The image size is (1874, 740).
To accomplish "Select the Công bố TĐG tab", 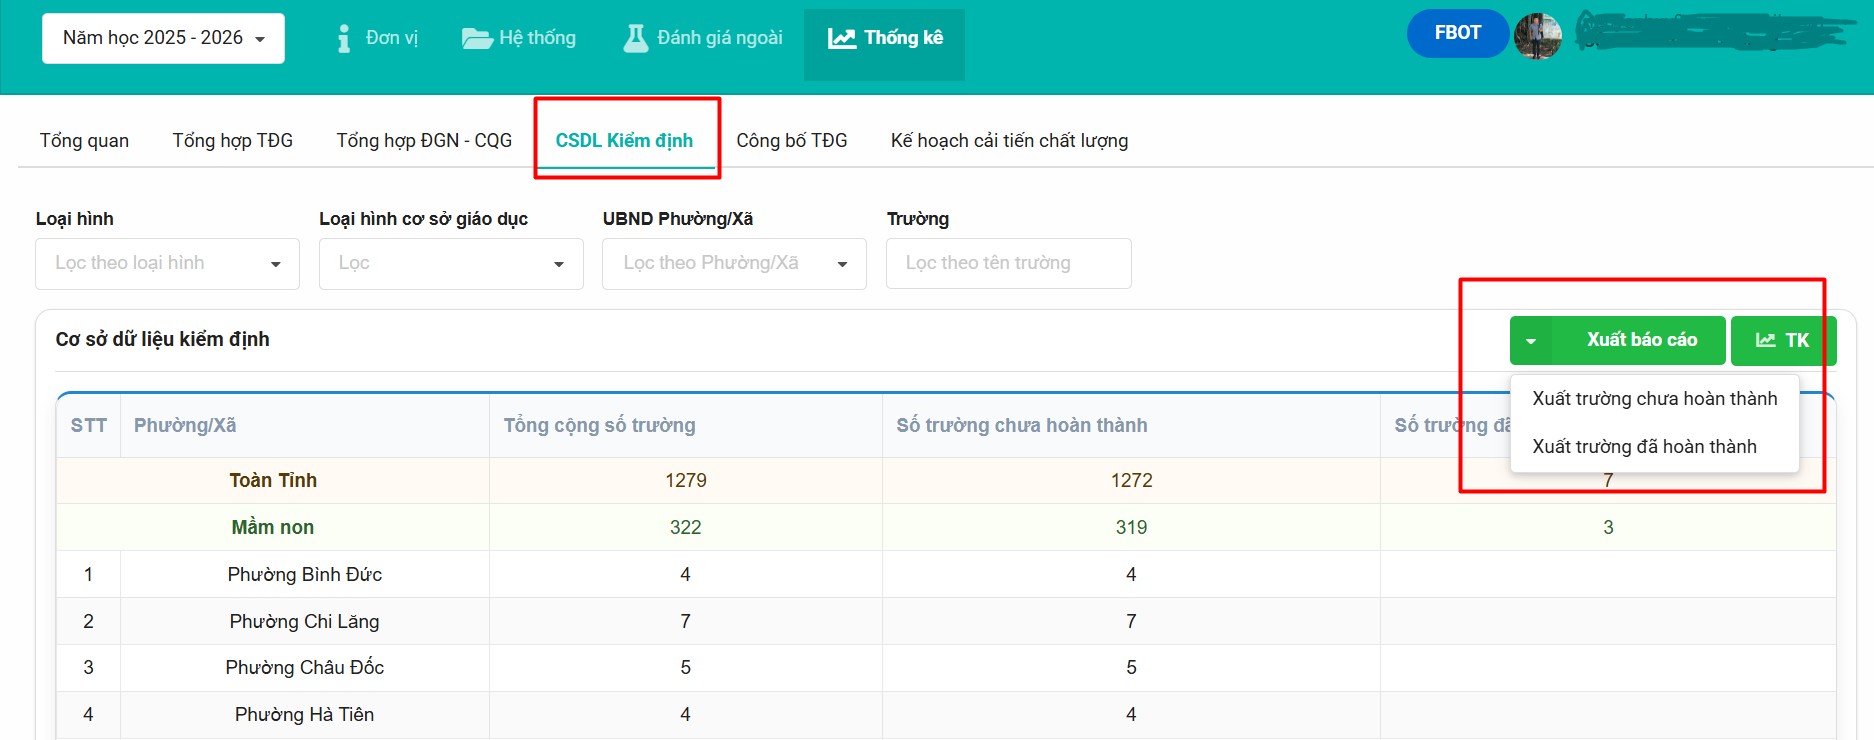I will pyautogui.click(x=791, y=141).
